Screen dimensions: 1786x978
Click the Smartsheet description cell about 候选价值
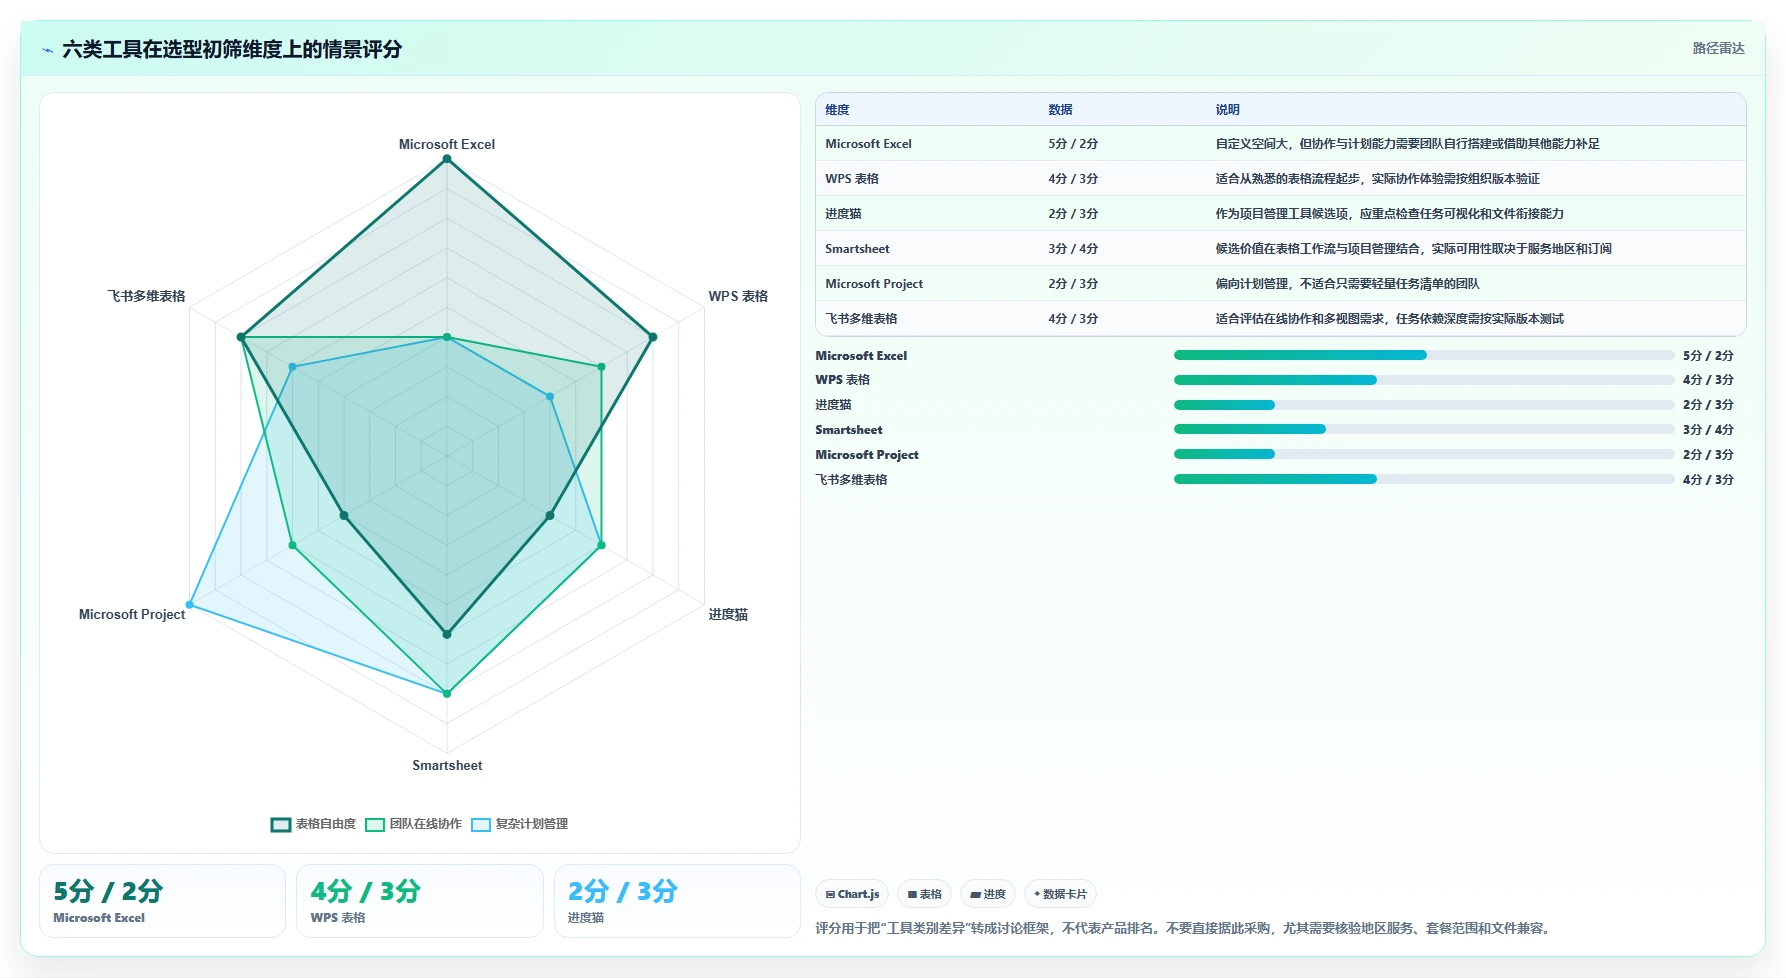[x=1413, y=249]
